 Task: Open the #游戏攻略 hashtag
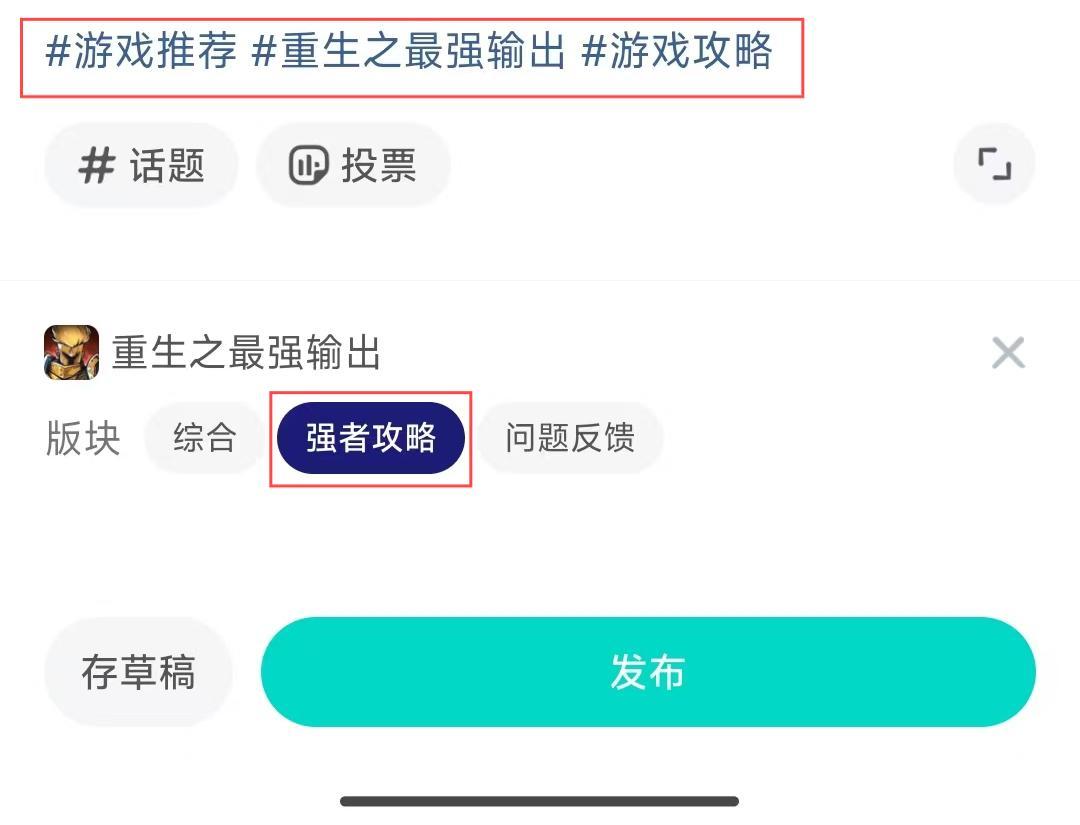(677, 51)
